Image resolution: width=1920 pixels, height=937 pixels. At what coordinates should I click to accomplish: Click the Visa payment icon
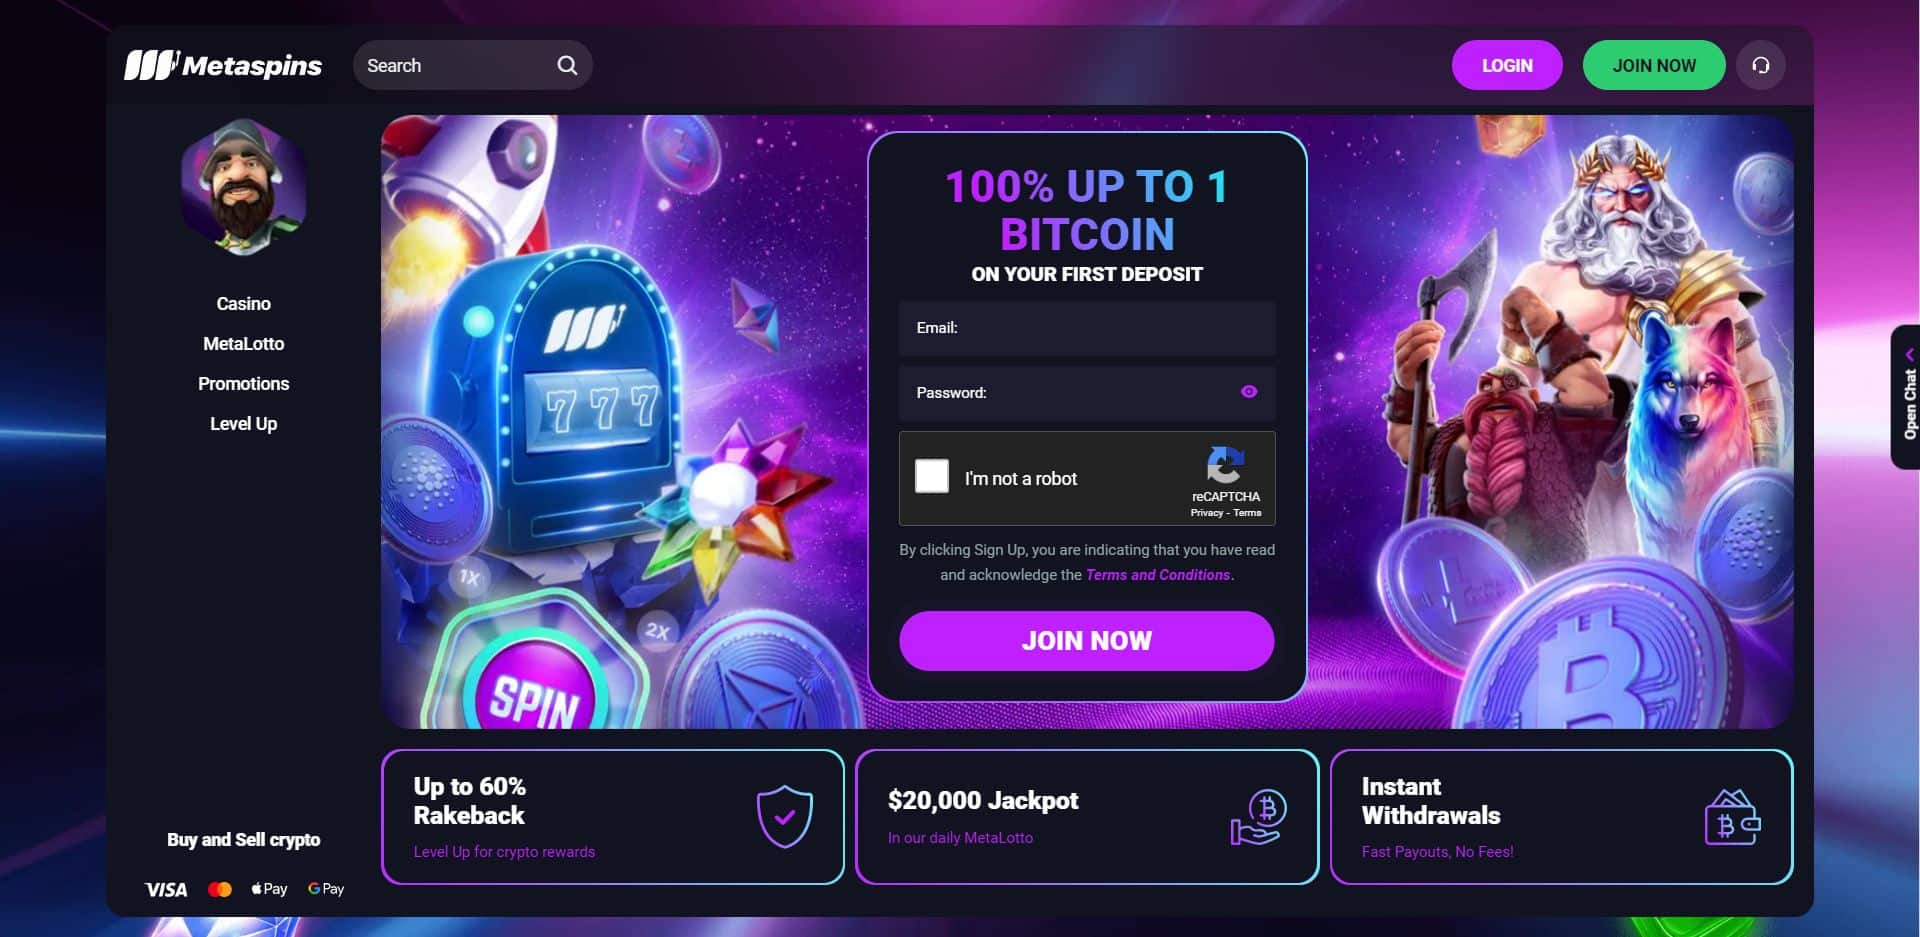pyautogui.click(x=166, y=889)
